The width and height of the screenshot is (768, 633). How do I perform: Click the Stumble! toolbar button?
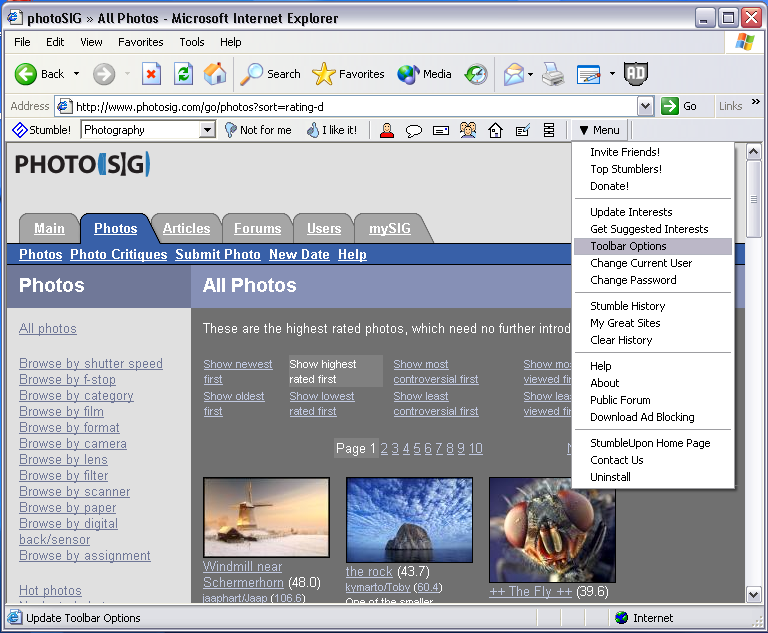[42, 130]
